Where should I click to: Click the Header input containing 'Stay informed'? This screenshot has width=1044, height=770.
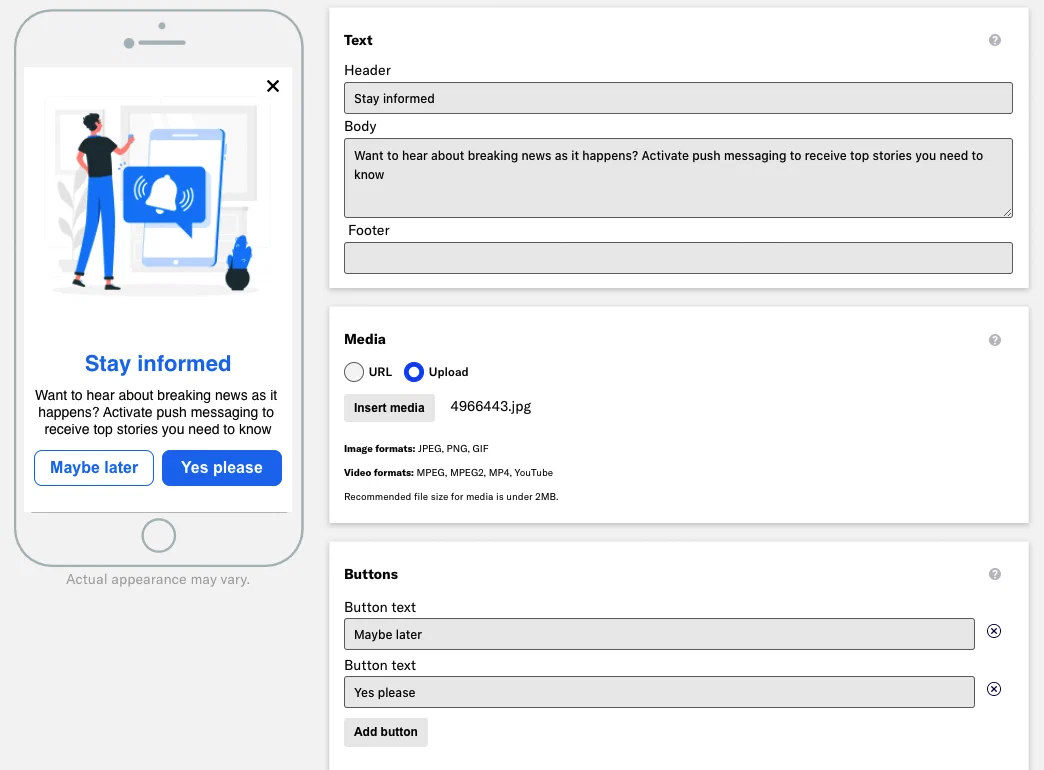click(x=678, y=98)
